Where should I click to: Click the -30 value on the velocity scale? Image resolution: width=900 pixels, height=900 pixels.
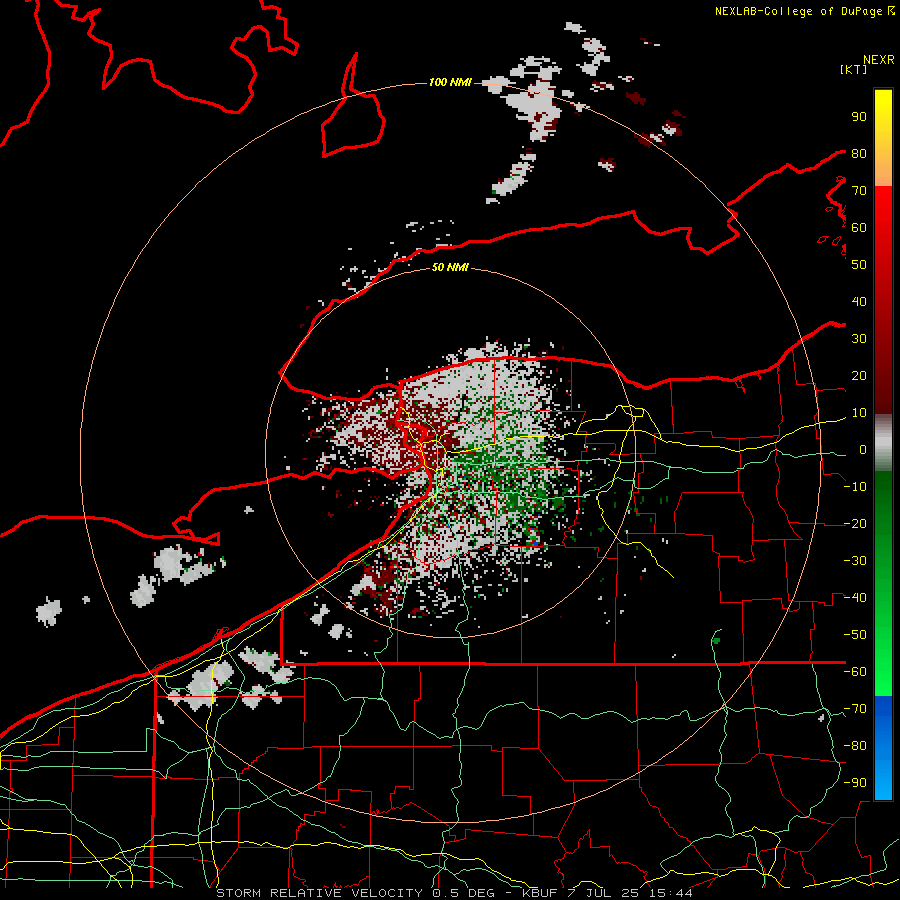(855, 561)
